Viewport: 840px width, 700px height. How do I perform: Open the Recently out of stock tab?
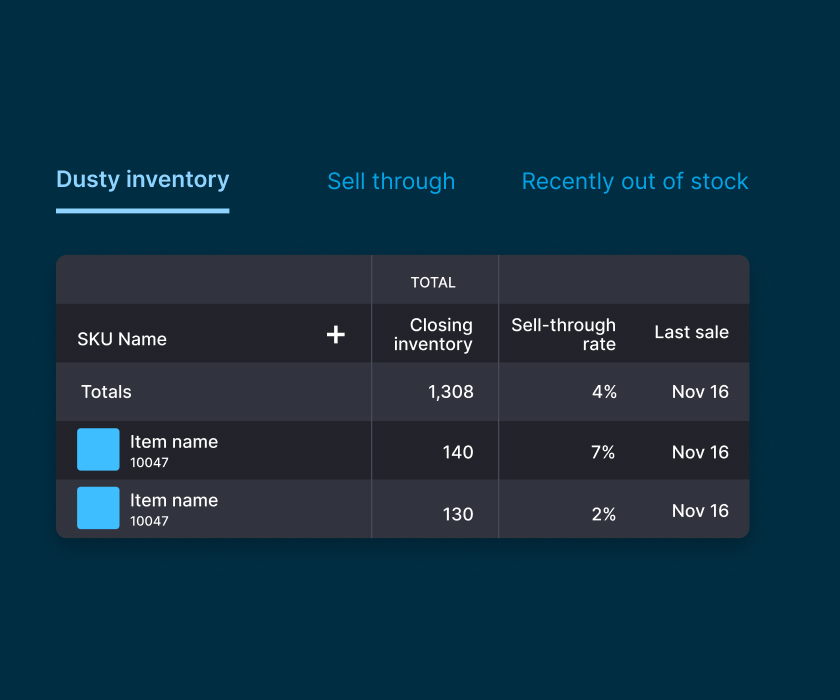click(635, 181)
